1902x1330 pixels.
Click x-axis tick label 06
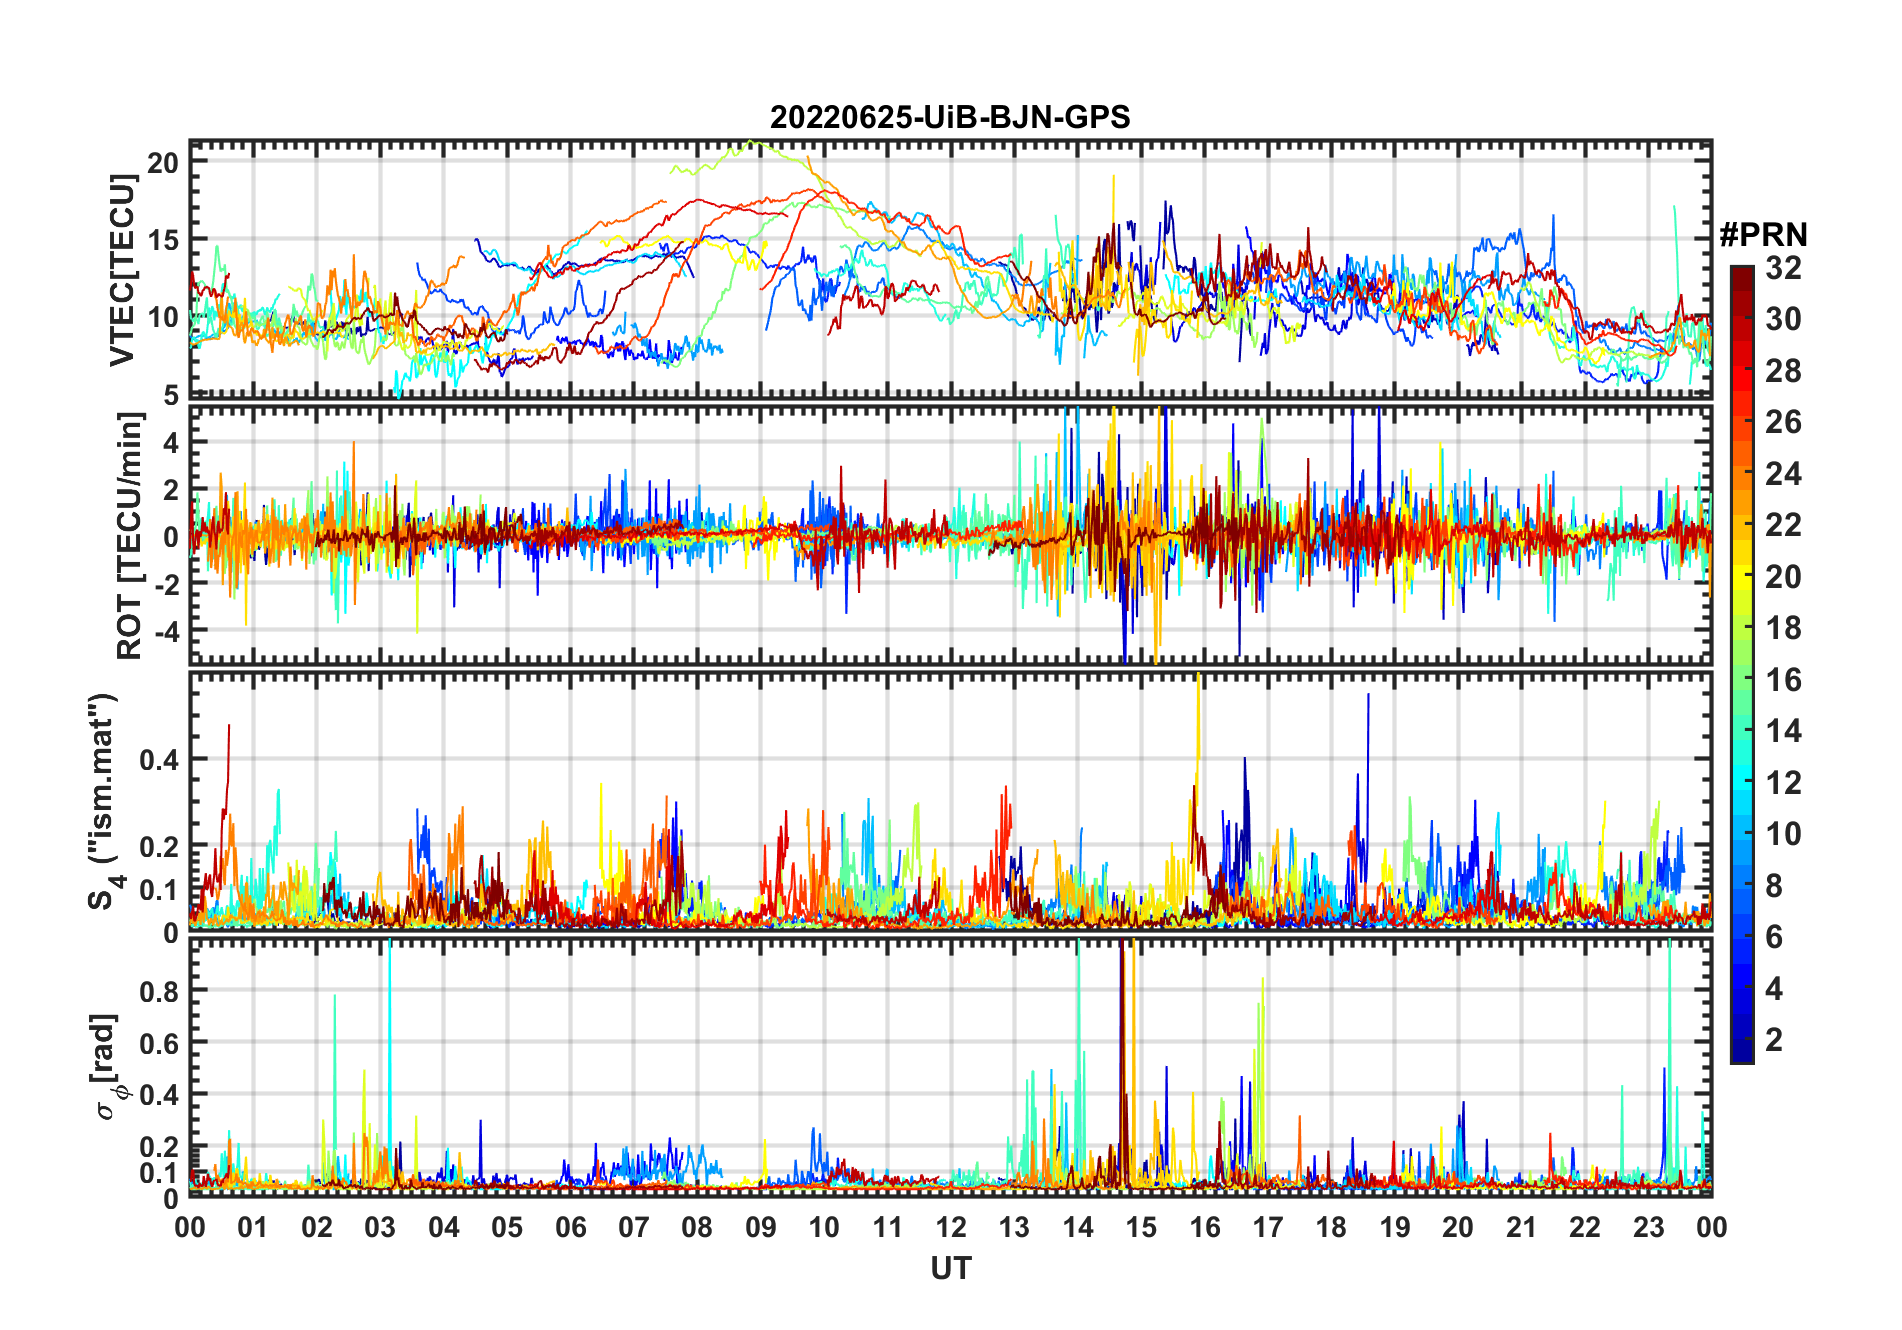click(571, 1227)
